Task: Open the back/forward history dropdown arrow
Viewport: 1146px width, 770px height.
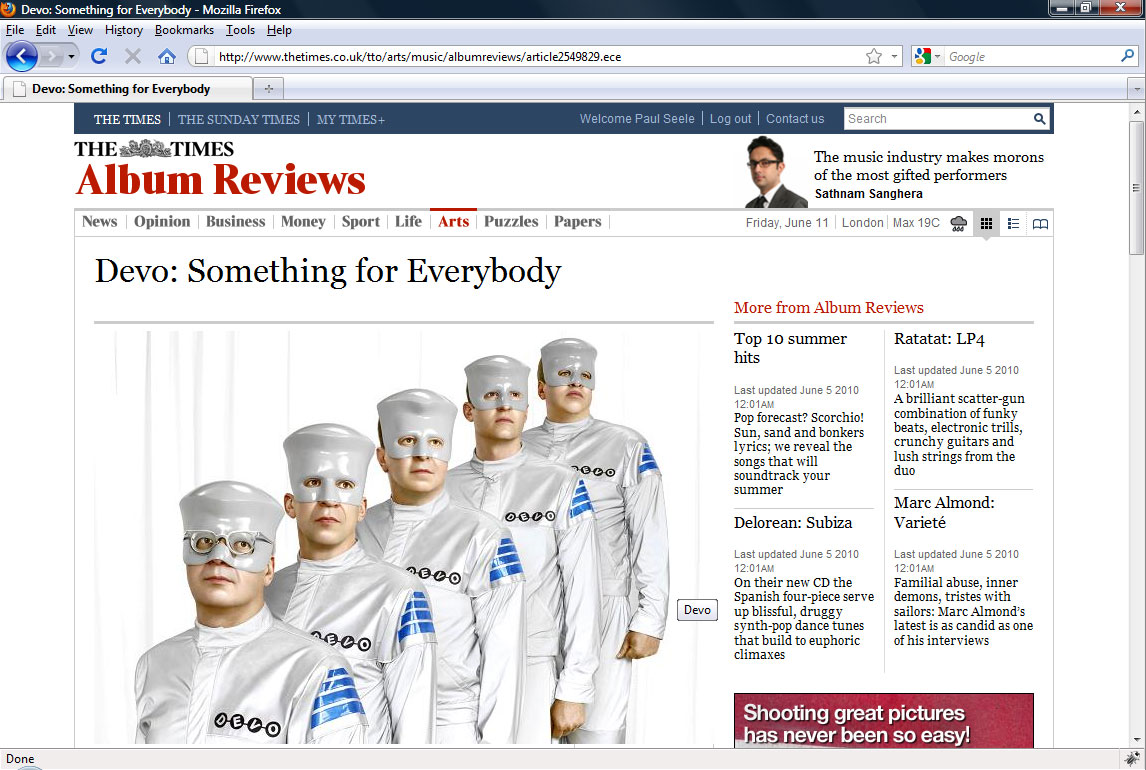Action: tap(71, 56)
